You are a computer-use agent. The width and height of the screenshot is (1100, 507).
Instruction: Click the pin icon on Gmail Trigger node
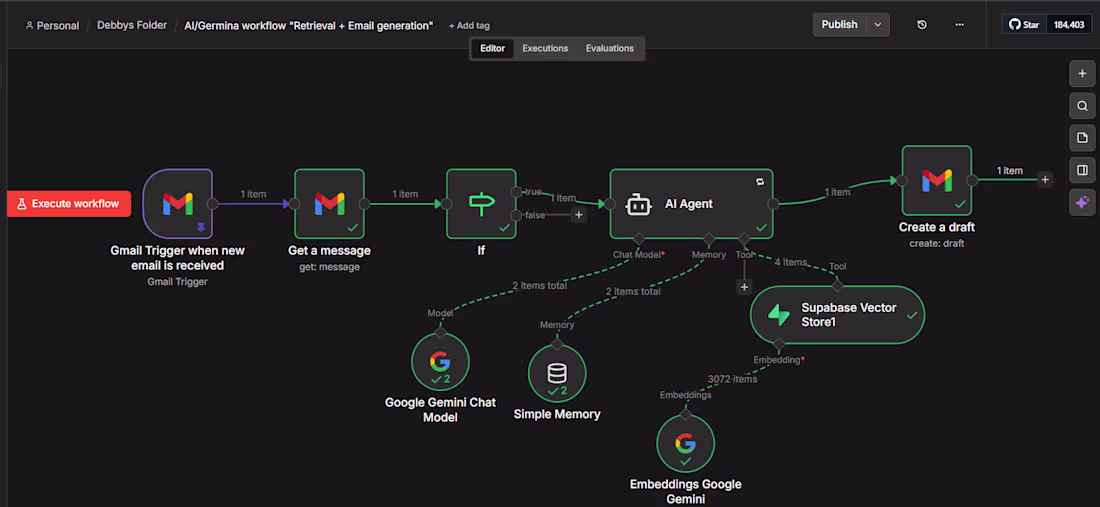pos(201,227)
